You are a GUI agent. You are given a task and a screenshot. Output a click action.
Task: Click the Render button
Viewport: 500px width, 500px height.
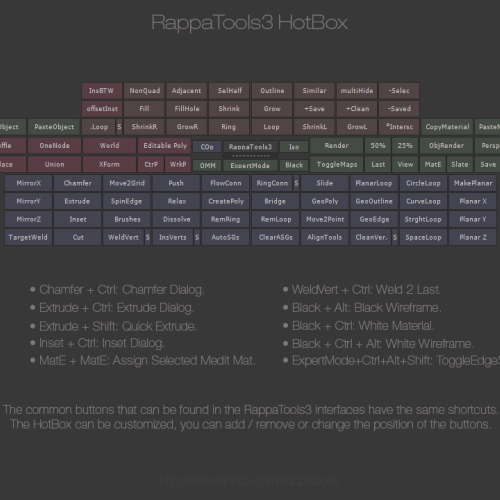[x=337, y=146]
